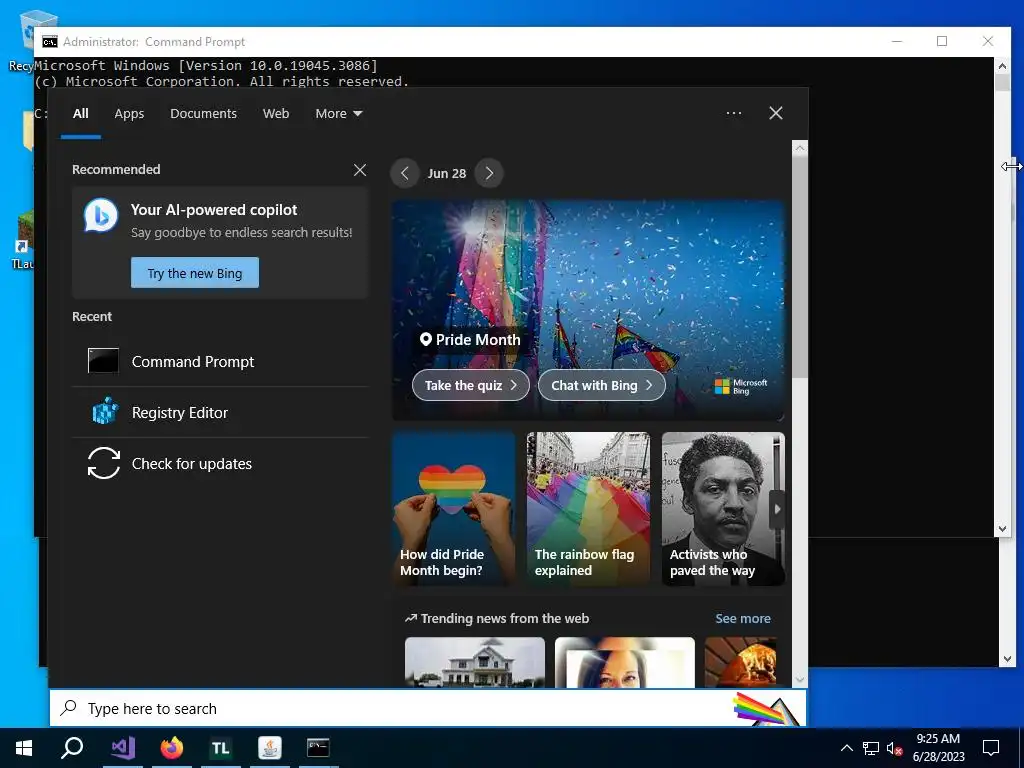Open Command Prompt from Recent list
Image resolution: width=1024 pixels, height=768 pixels.
pyautogui.click(x=220, y=362)
